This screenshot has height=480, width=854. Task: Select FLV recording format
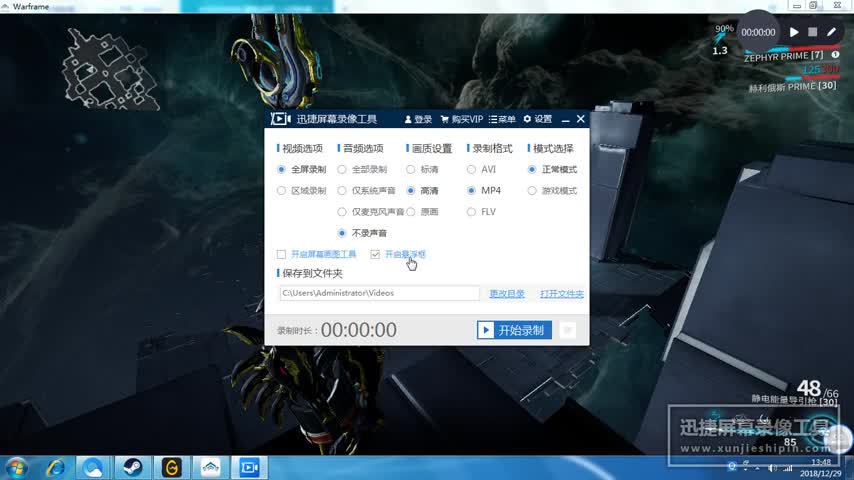[x=482, y=212]
